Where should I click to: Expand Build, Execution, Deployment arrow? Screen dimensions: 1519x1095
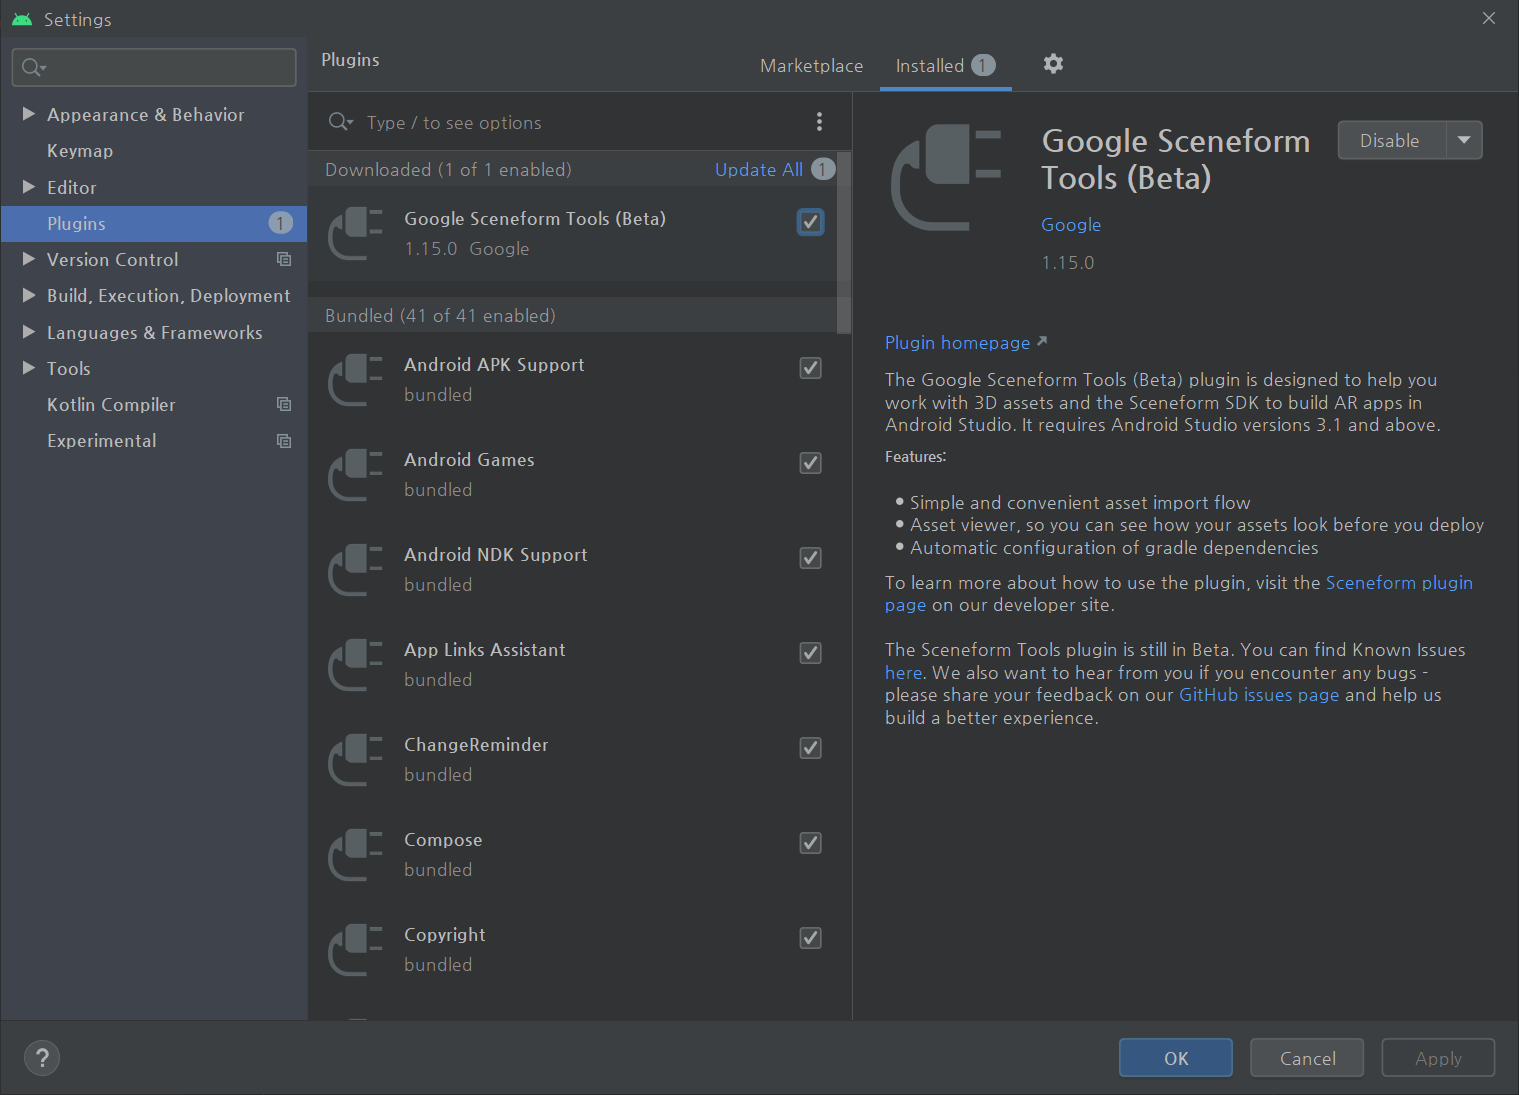click(29, 295)
